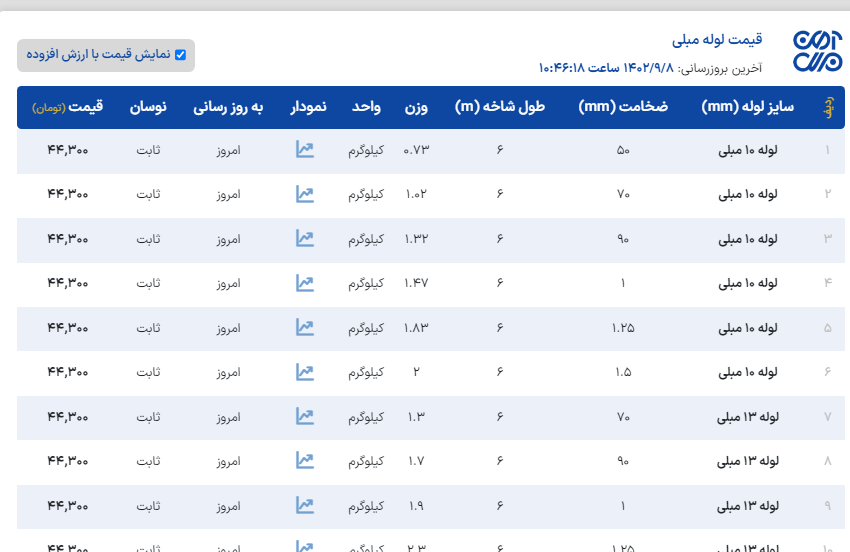Open chart icon for row 6 (weight 2)
The image size is (850, 552).
point(305,372)
